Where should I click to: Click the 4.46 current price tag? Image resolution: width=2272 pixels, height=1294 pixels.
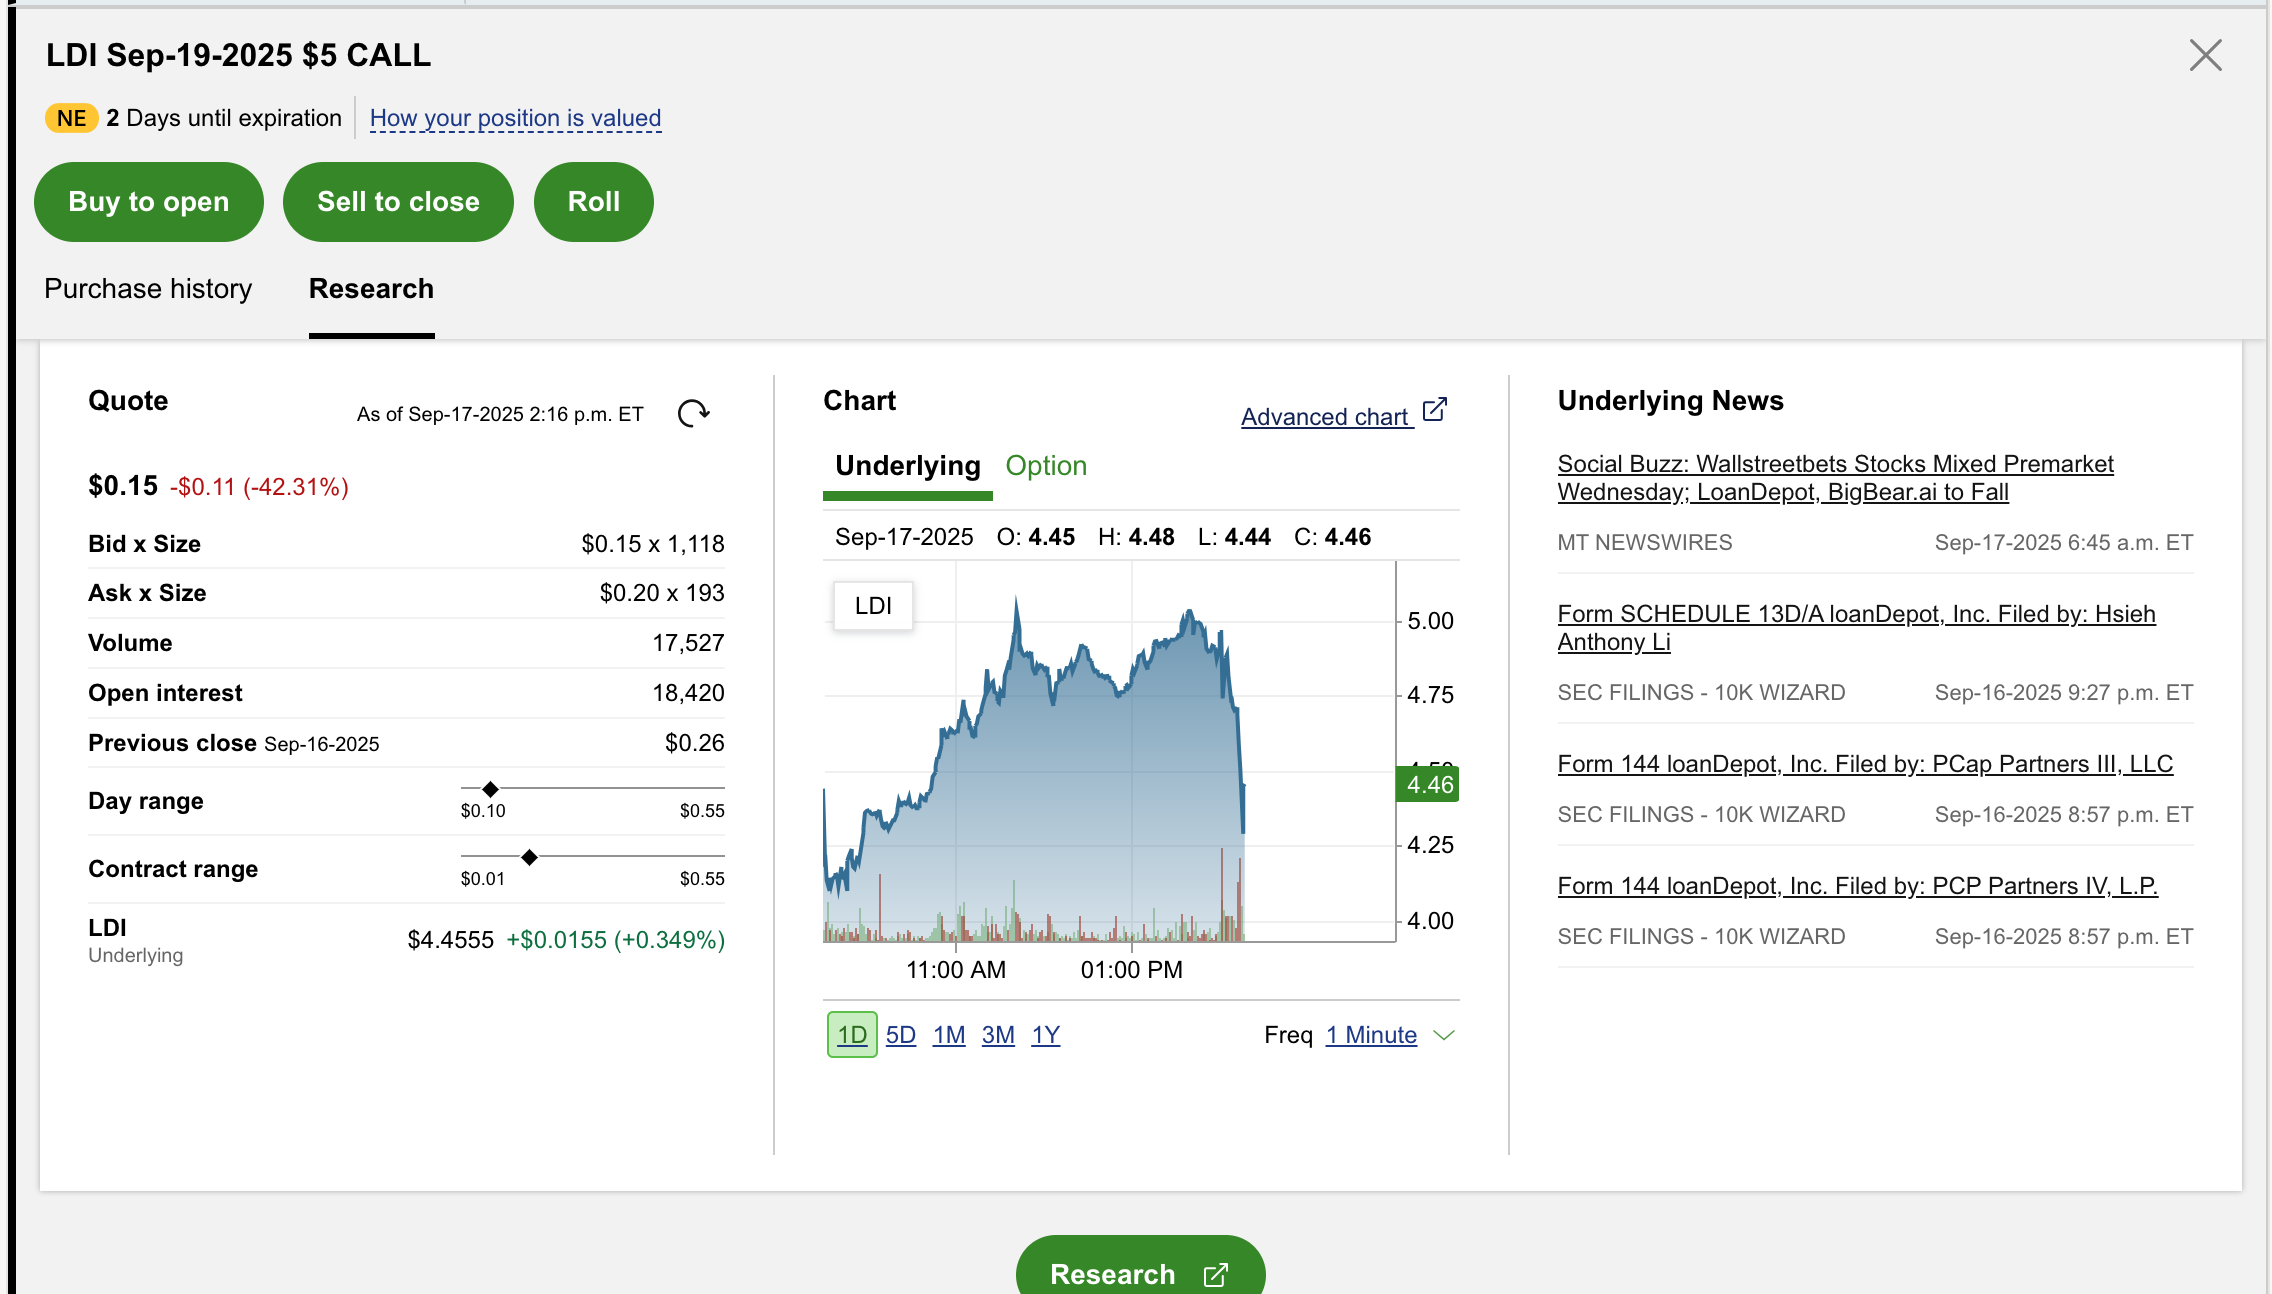[1428, 785]
